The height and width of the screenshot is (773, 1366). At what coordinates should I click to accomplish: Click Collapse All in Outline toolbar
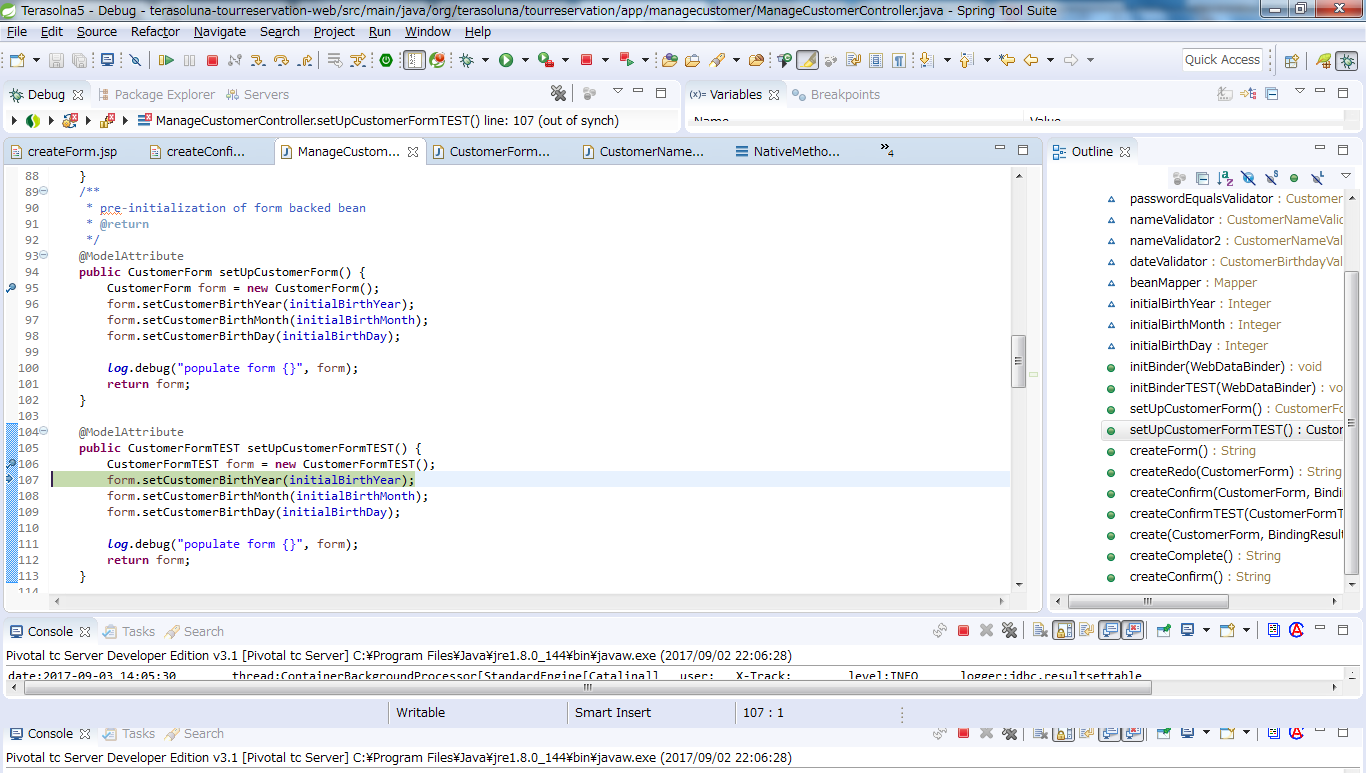1202,178
